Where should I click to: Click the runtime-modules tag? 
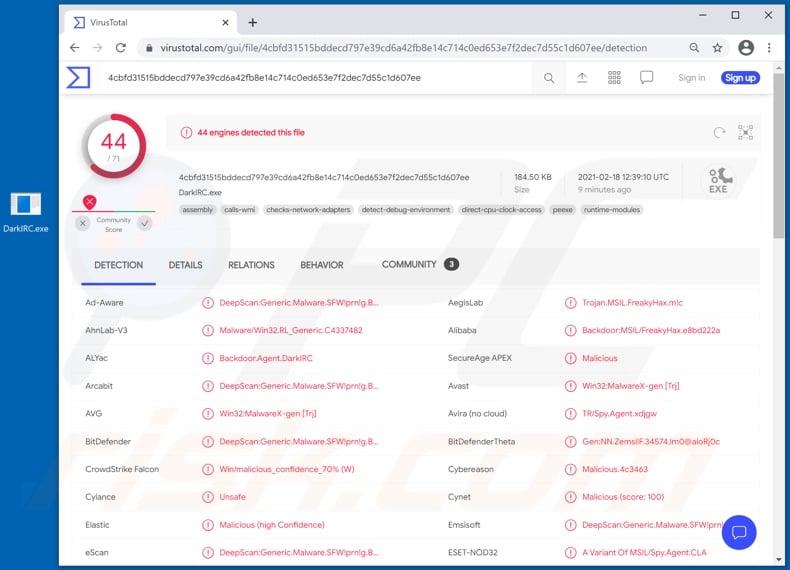(x=612, y=210)
